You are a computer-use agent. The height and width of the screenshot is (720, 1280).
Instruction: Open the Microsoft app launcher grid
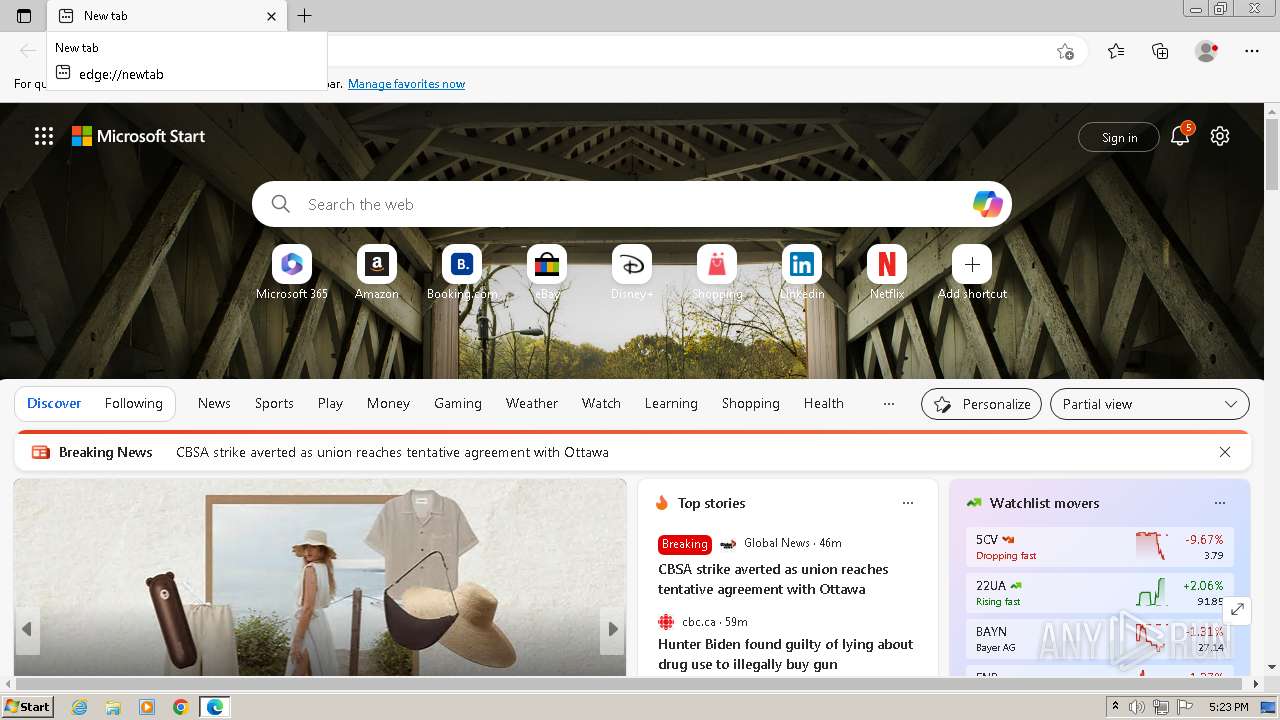(x=44, y=136)
